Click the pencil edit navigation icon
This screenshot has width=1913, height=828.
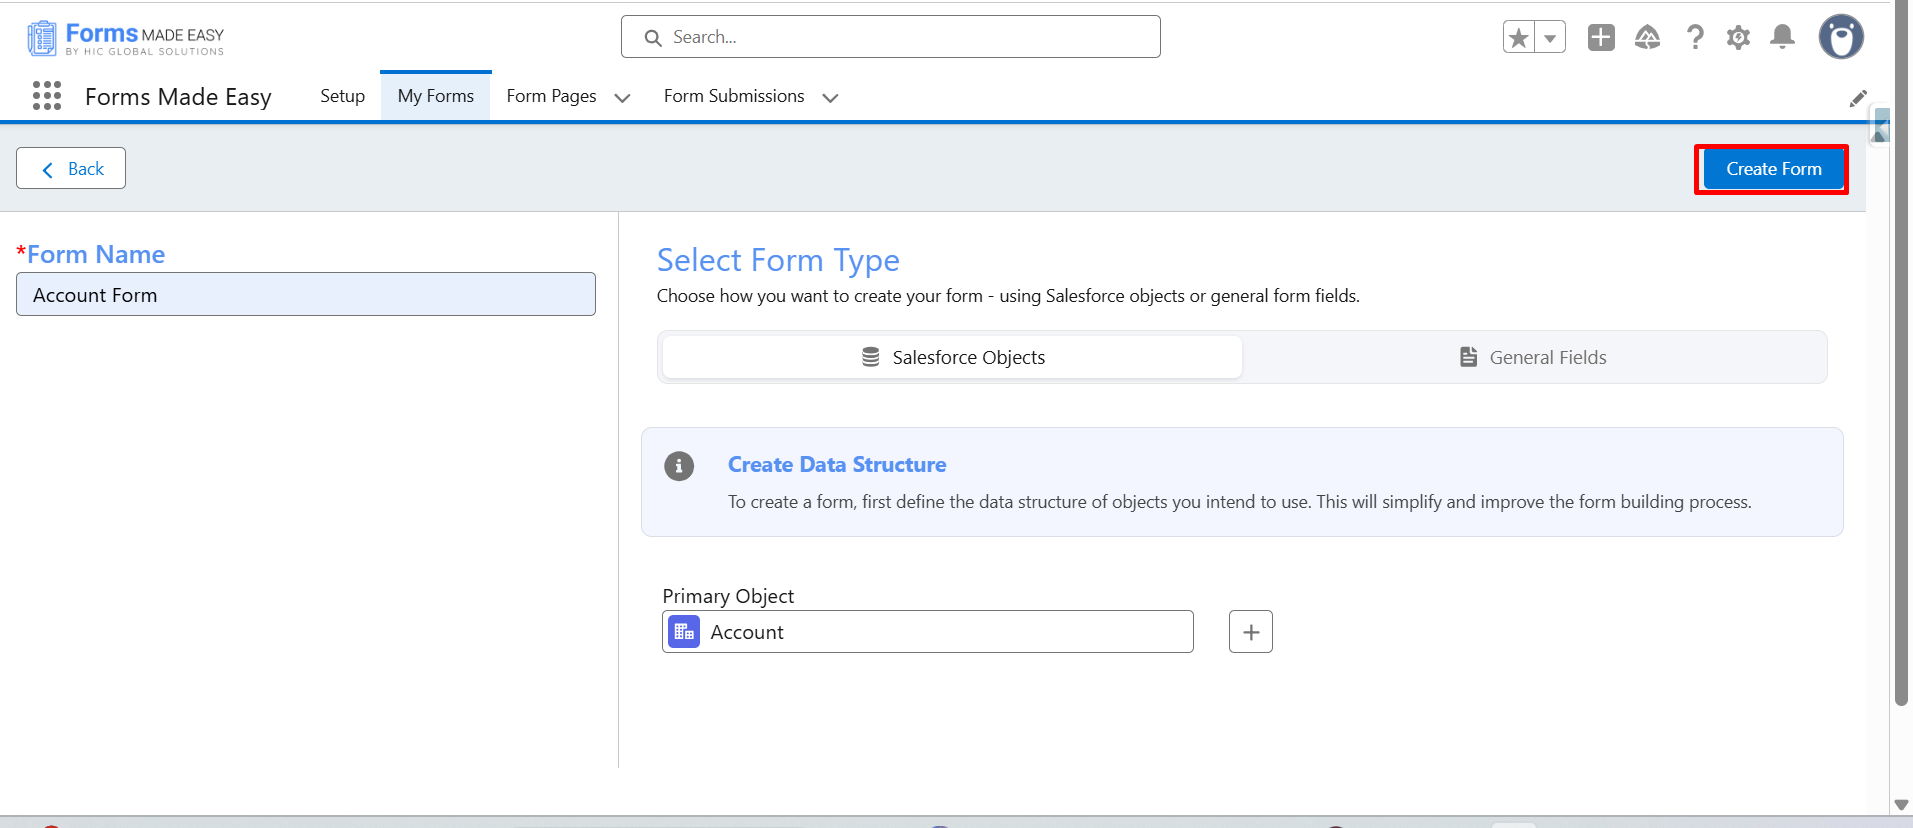1858,98
